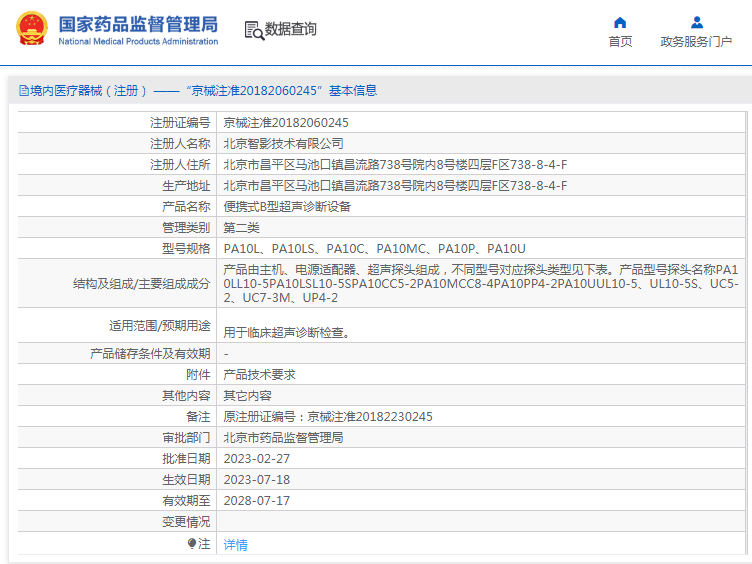This screenshot has width=752, height=564.
Task: Click the National Medical Products Administration emblem logo
Action: [x=30, y=29]
